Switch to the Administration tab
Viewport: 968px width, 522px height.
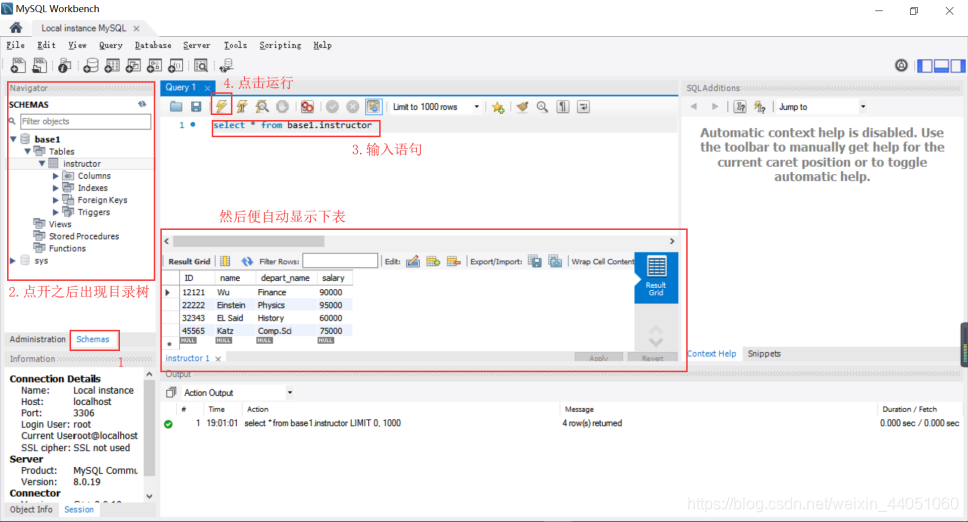(38, 339)
